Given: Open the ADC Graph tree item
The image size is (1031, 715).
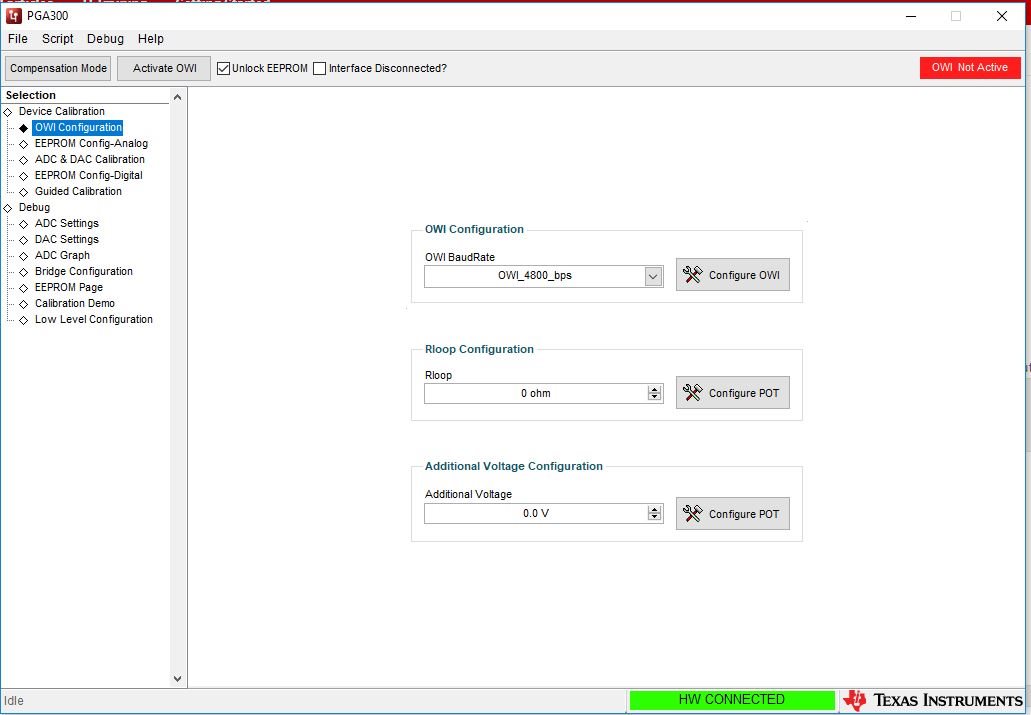Looking at the screenshot, I should [x=62, y=255].
